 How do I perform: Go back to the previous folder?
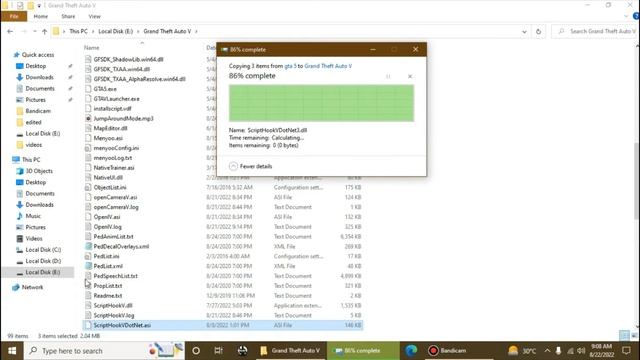click(10, 31)
